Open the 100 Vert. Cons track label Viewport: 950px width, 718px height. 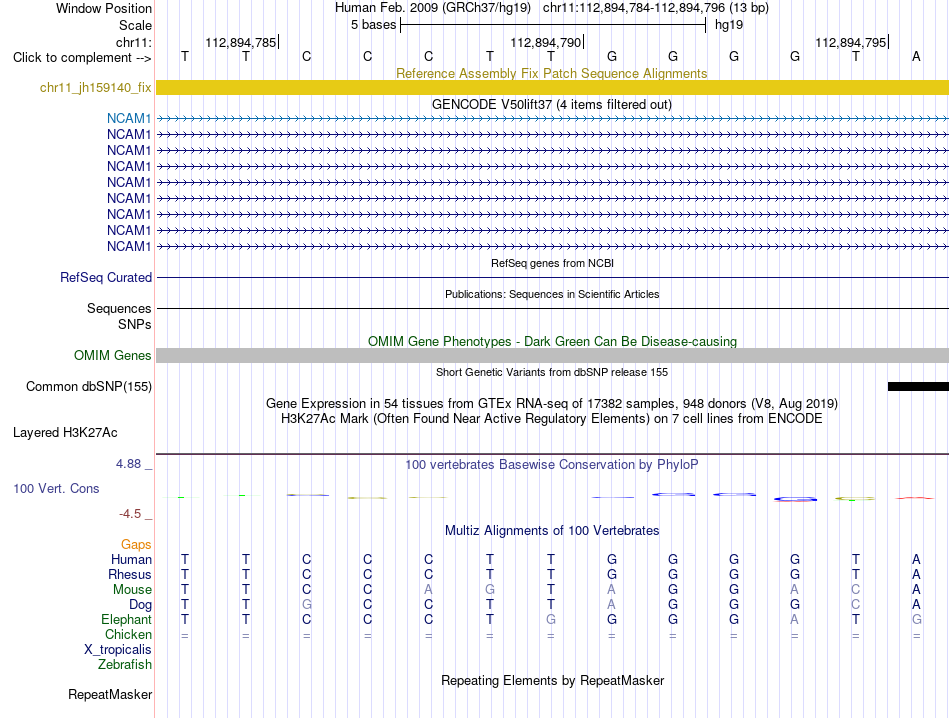tap(56, 488)
